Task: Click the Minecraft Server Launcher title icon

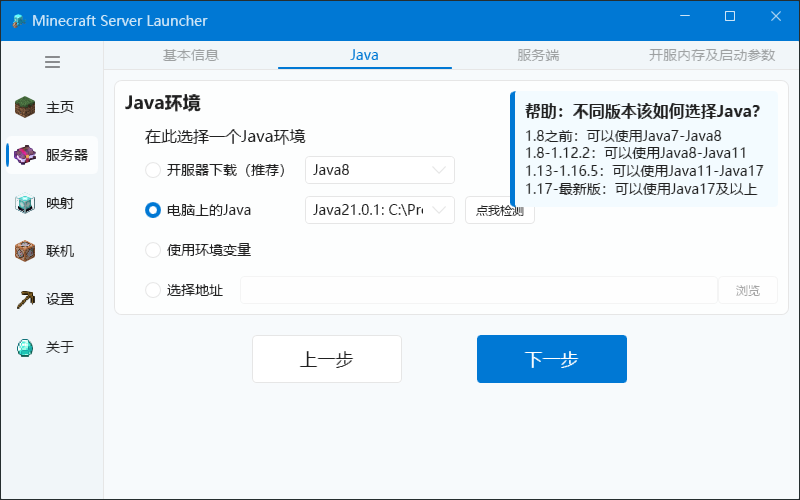Action: pos(17,21)
